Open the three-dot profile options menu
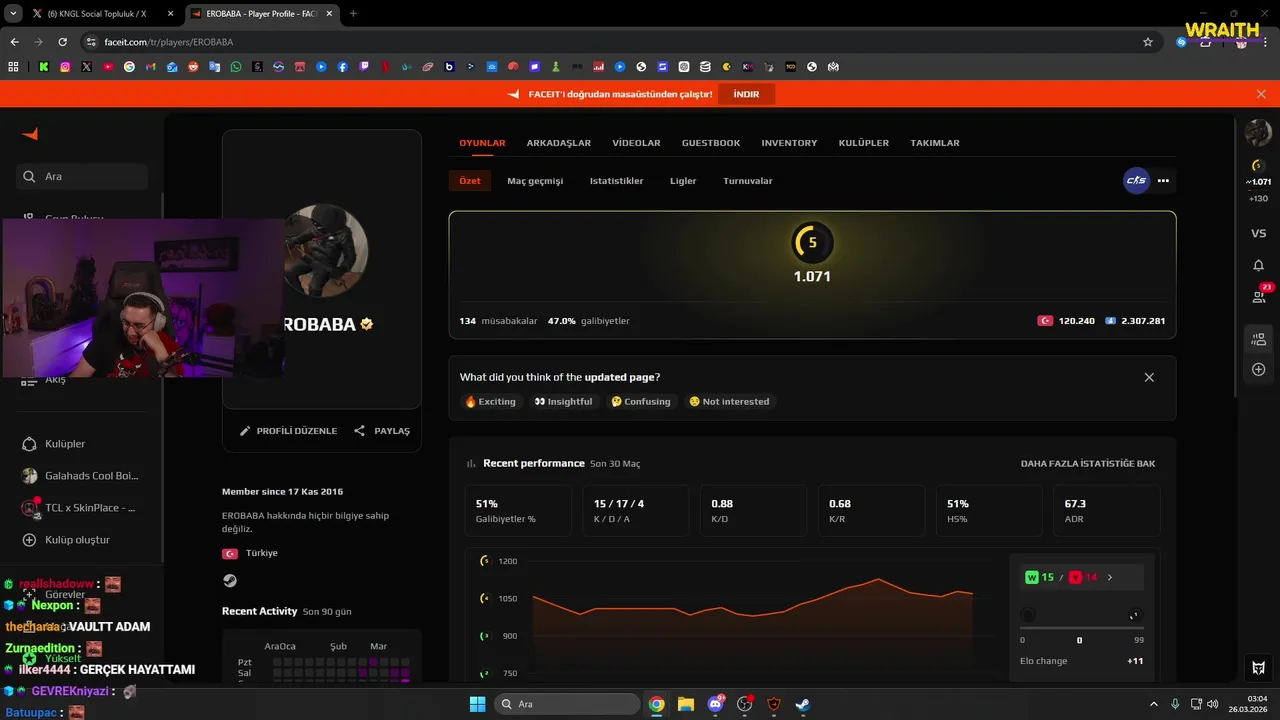This screenshot has width=1280, height=720. click(1163, 181)
